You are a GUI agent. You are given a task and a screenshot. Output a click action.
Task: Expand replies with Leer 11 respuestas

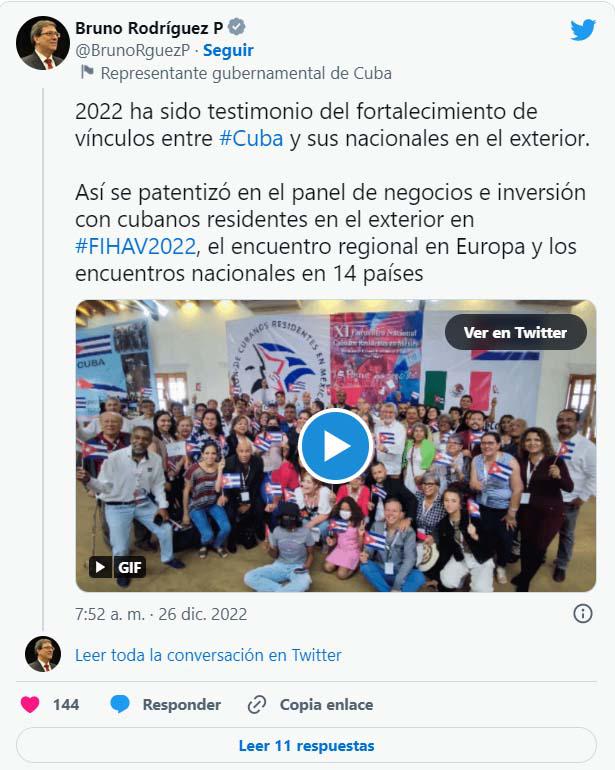tap(307, 745)
